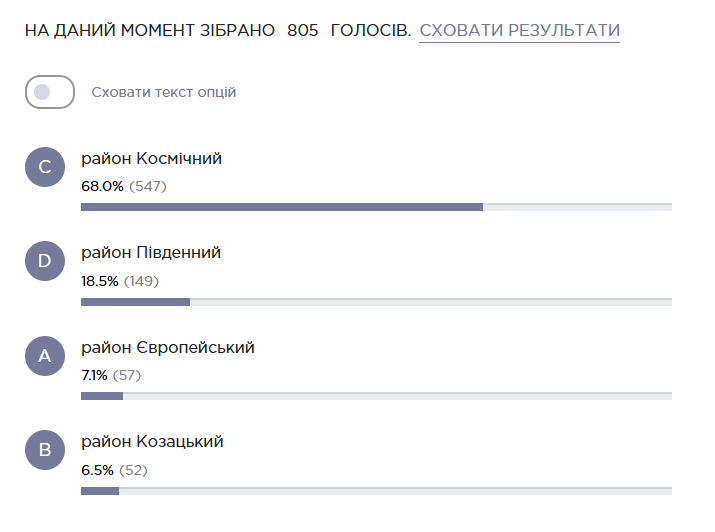Screen dimensions: 715x532
Task: Click the 7.1% progress bar
Action: click(376, 396)
